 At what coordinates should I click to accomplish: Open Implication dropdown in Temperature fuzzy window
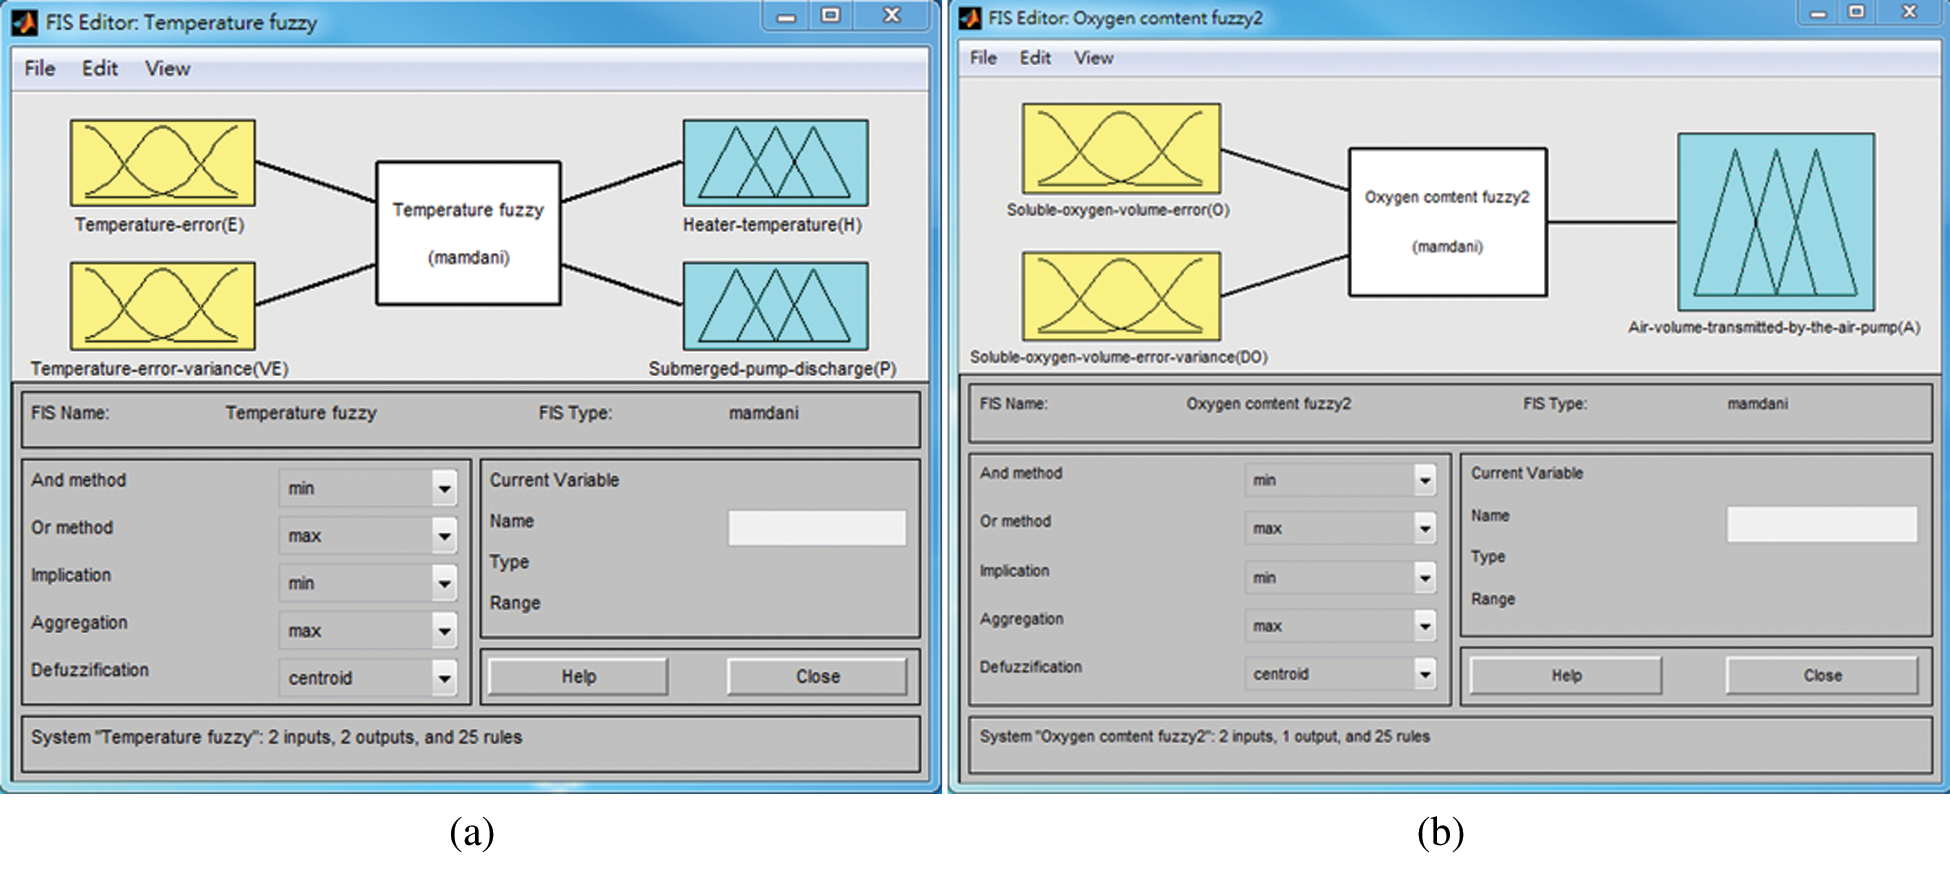pyautogui.click(x=444, y=583)
